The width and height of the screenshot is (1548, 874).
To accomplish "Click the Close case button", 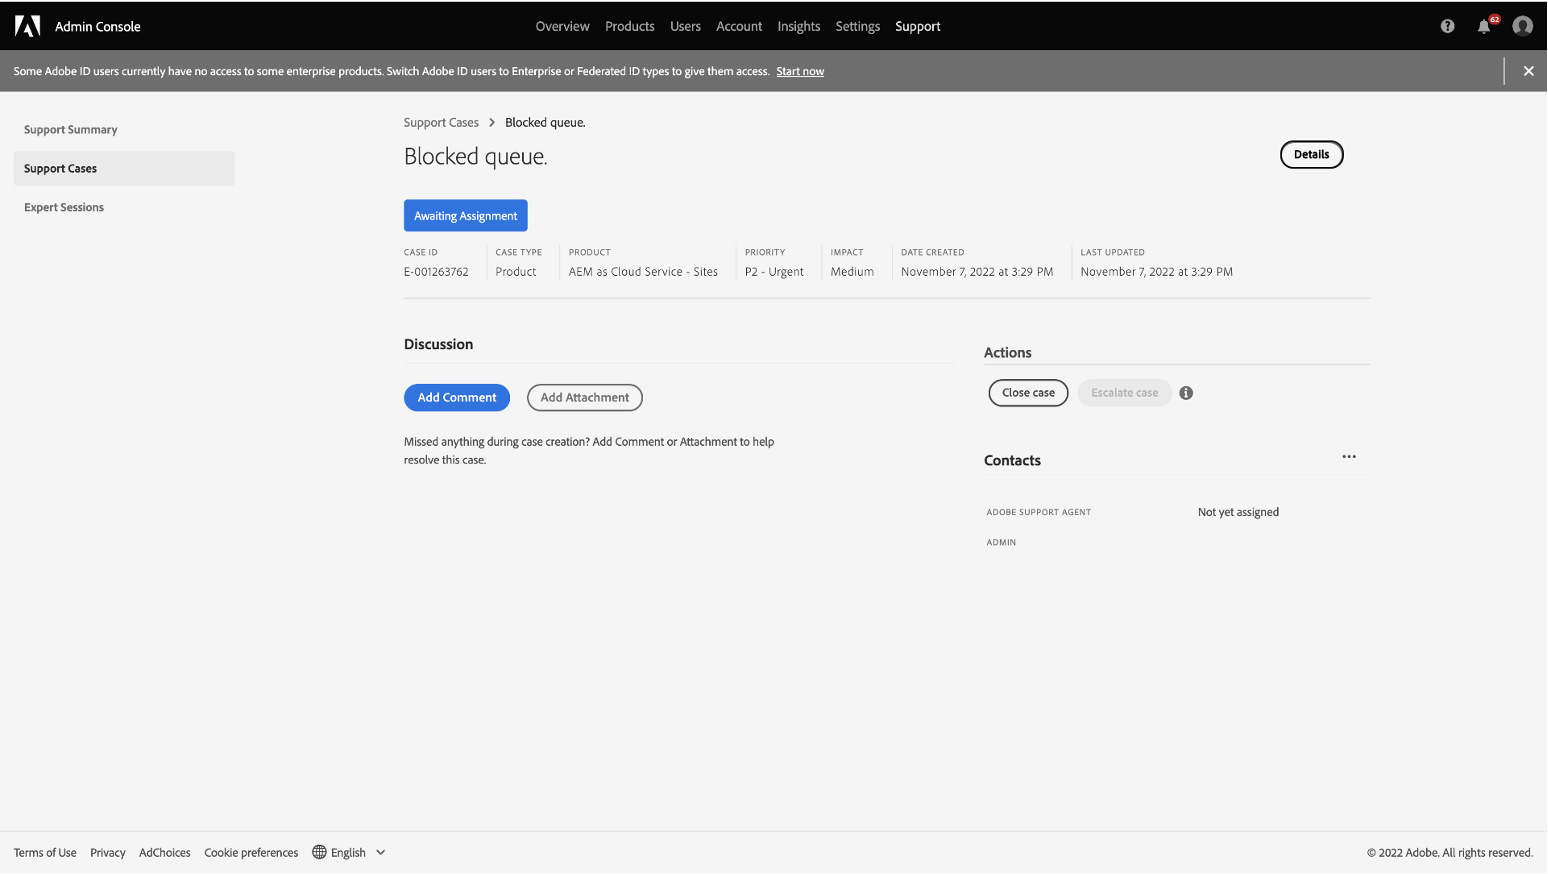I will [1028, 393].
